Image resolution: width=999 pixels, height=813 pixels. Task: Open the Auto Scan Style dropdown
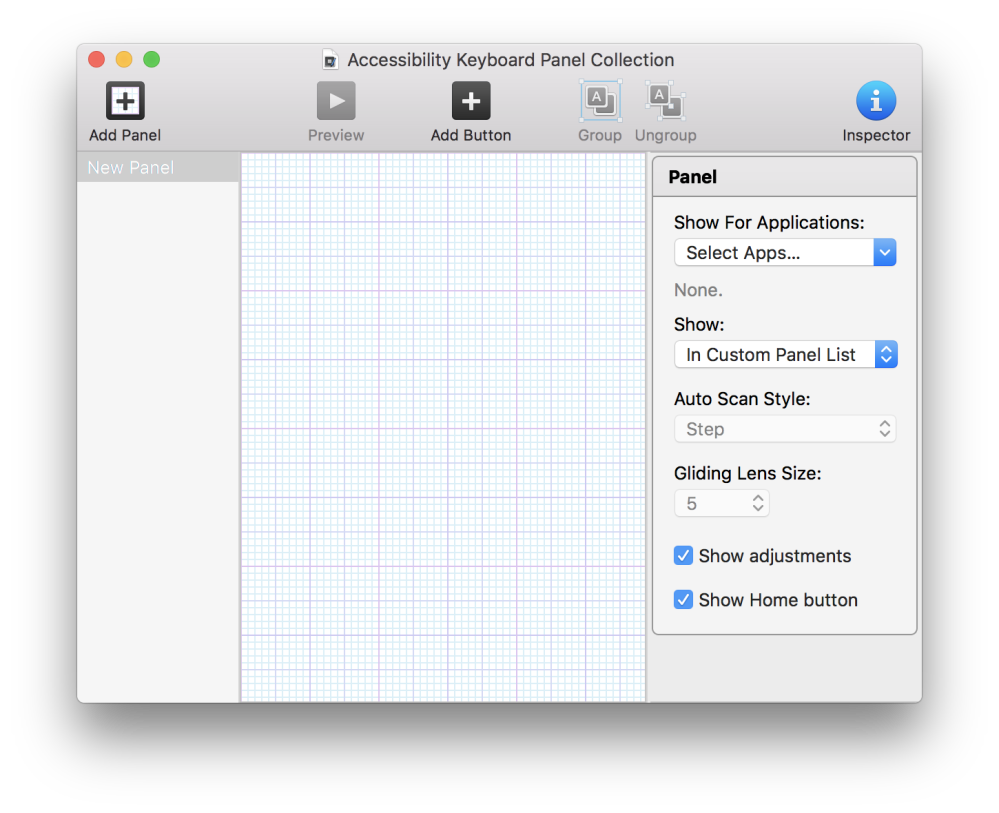(784, 428)
